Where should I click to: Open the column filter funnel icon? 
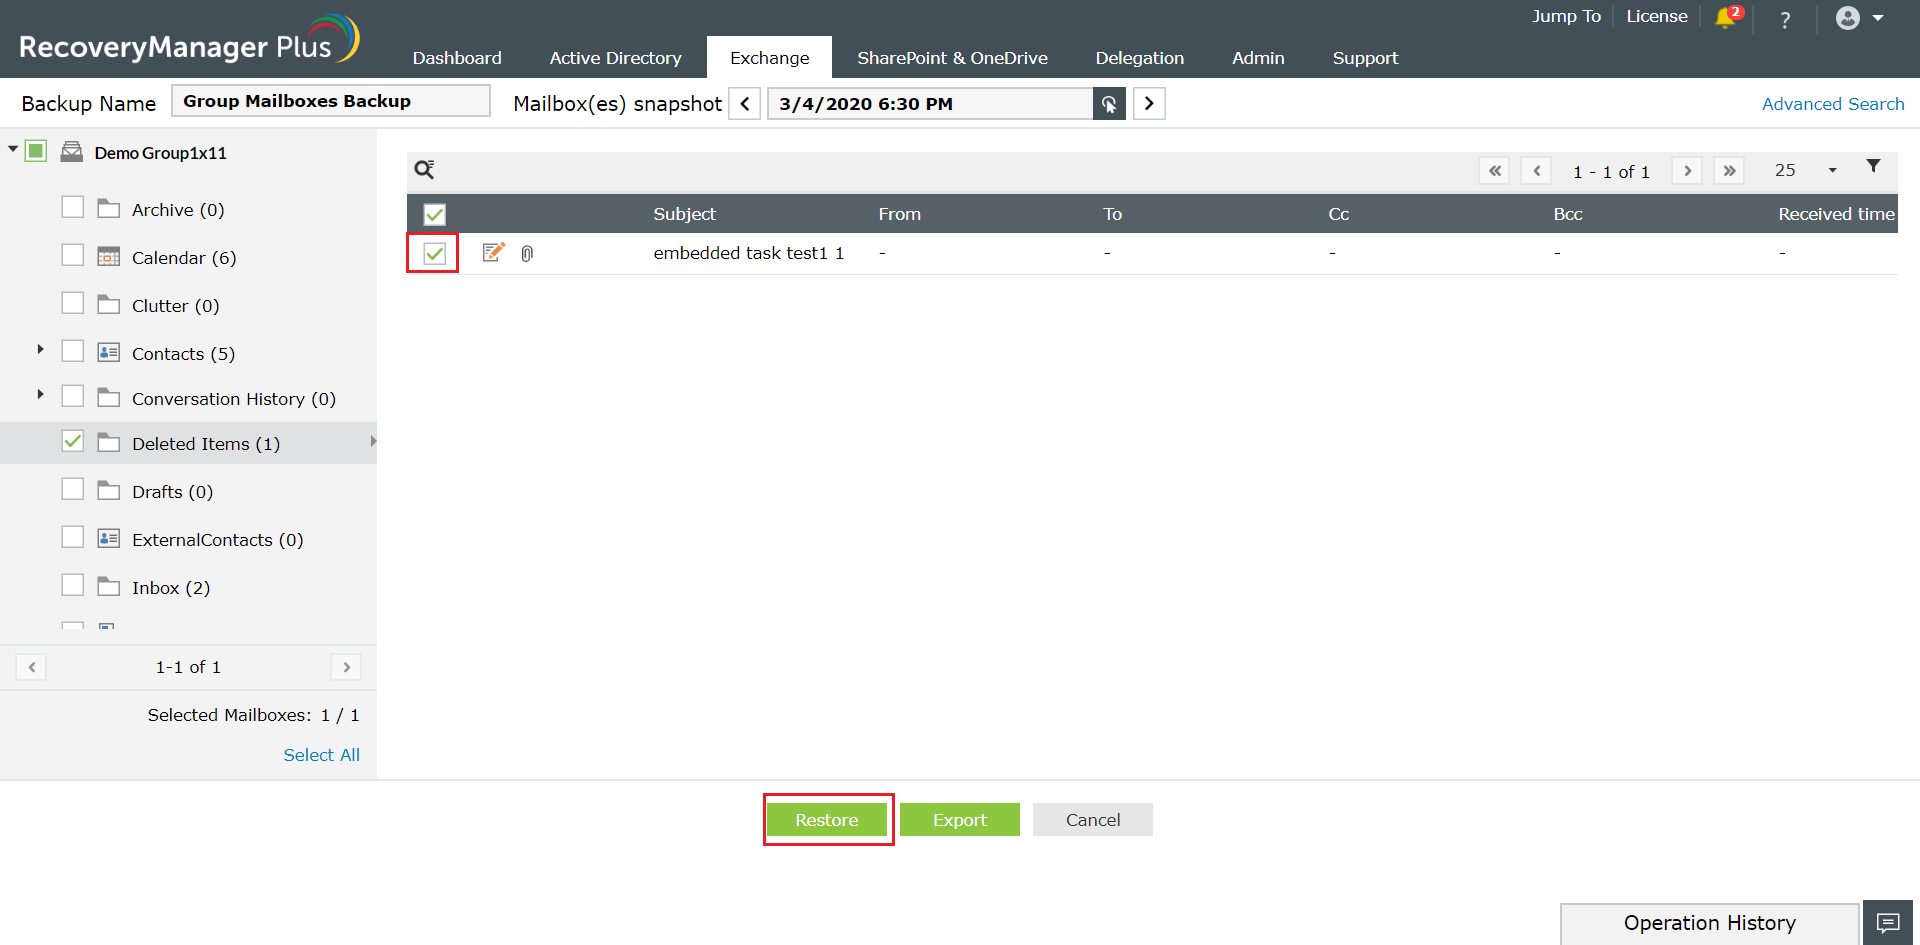click(1875, 166)
